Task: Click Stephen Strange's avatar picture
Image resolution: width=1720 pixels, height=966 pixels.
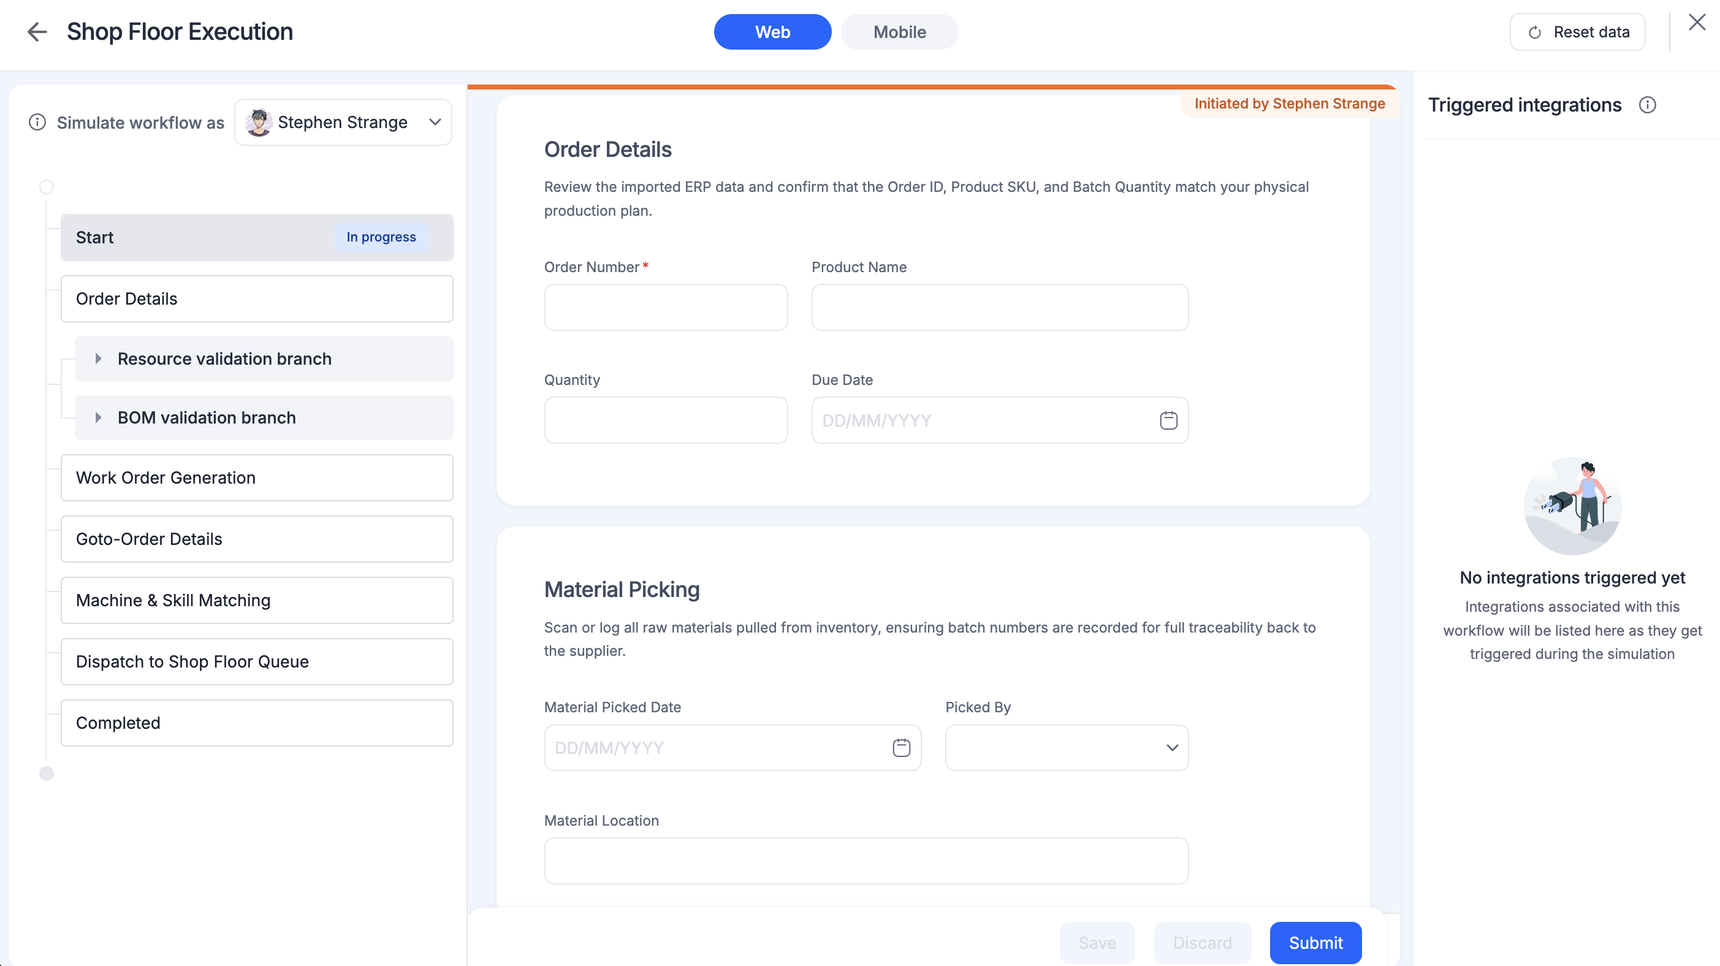Action: (x=259, y=122)
